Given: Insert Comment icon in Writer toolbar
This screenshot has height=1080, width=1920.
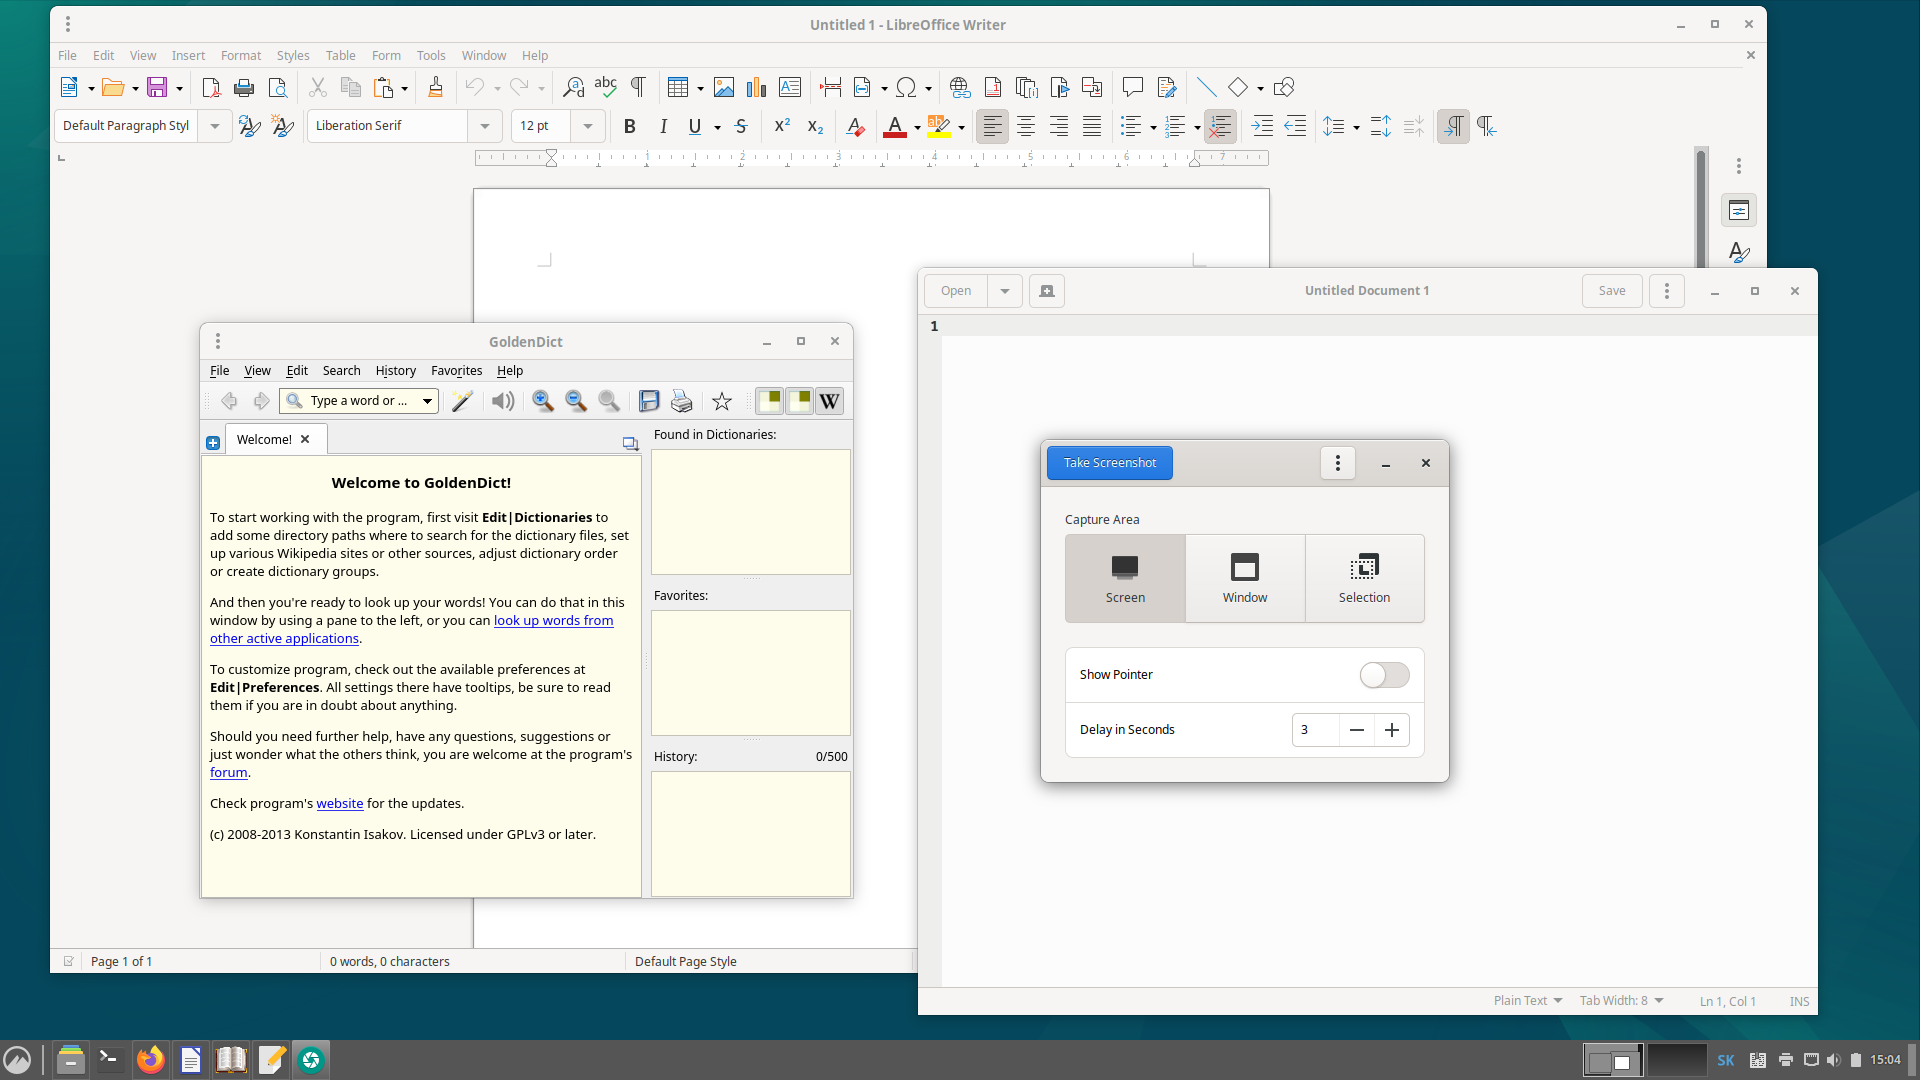Looking at the screenshot, I should pos(1133,88).
